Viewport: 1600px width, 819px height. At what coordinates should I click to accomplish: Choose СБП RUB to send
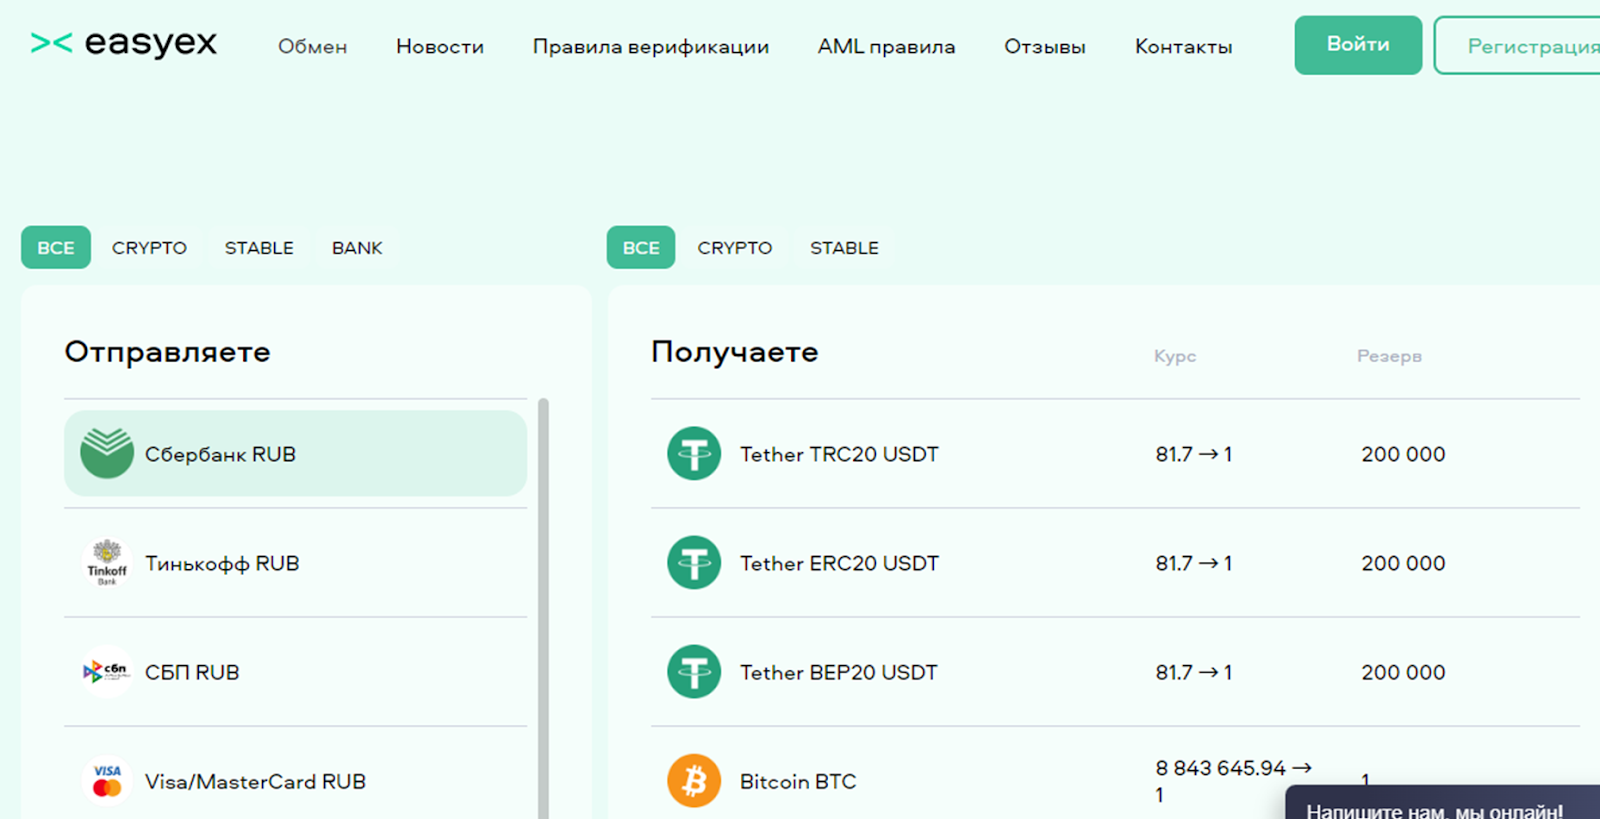[x=295, y=672]
